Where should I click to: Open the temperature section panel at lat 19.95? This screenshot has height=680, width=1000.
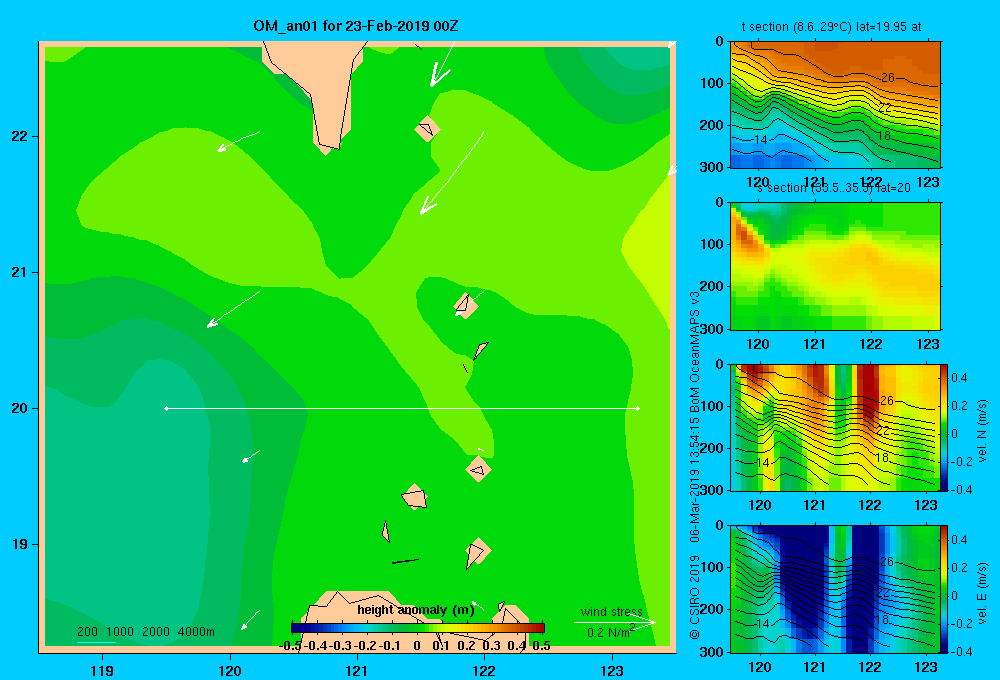click(x=835, y=105)
